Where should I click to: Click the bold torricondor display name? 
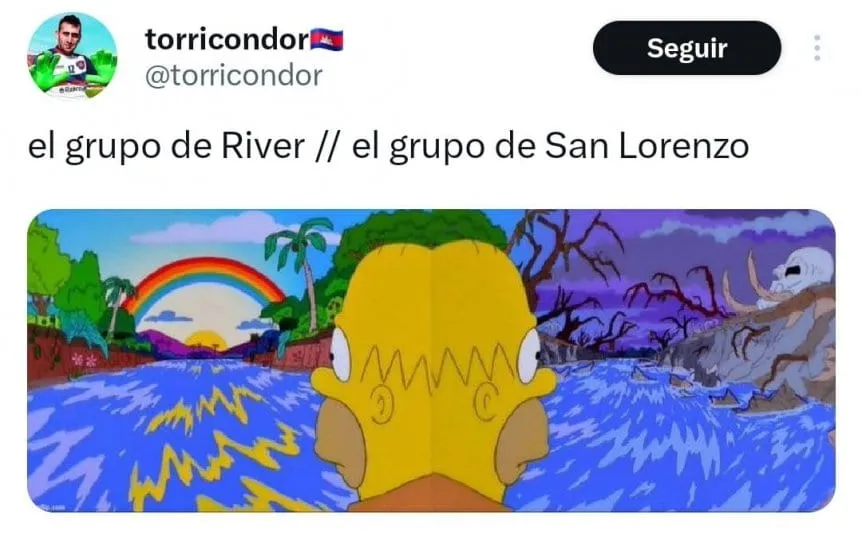point(227,40)
